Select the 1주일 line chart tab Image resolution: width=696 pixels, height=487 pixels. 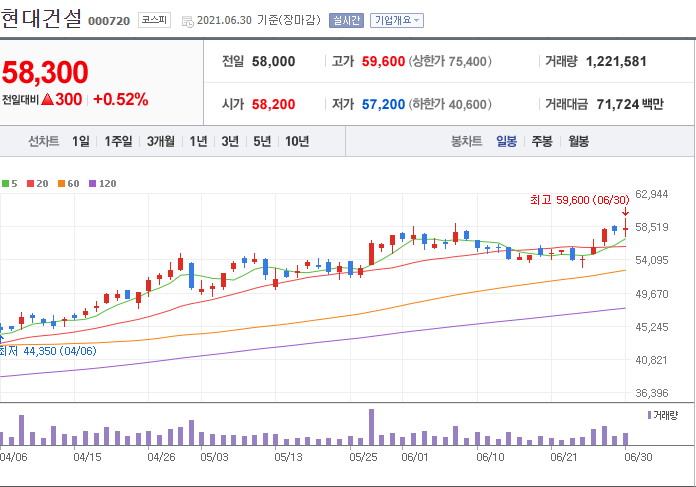118,141
